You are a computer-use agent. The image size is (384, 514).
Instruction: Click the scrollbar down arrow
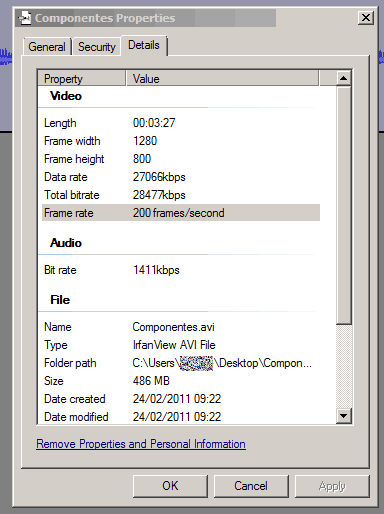343,416
